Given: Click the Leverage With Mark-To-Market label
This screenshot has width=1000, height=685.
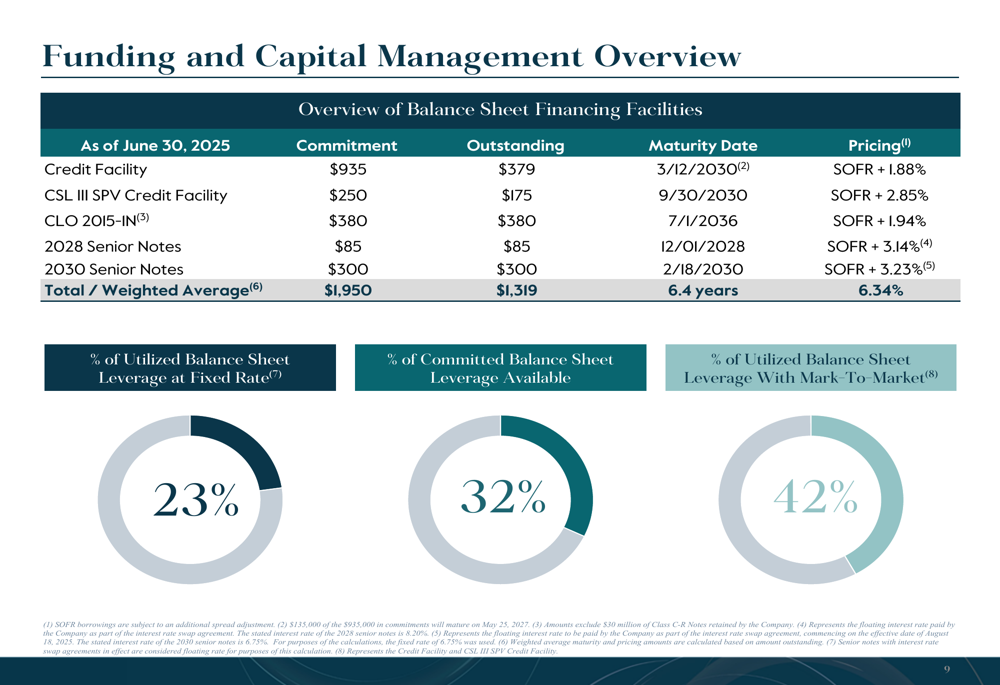Looking at the screenshot, I should 811,368.
